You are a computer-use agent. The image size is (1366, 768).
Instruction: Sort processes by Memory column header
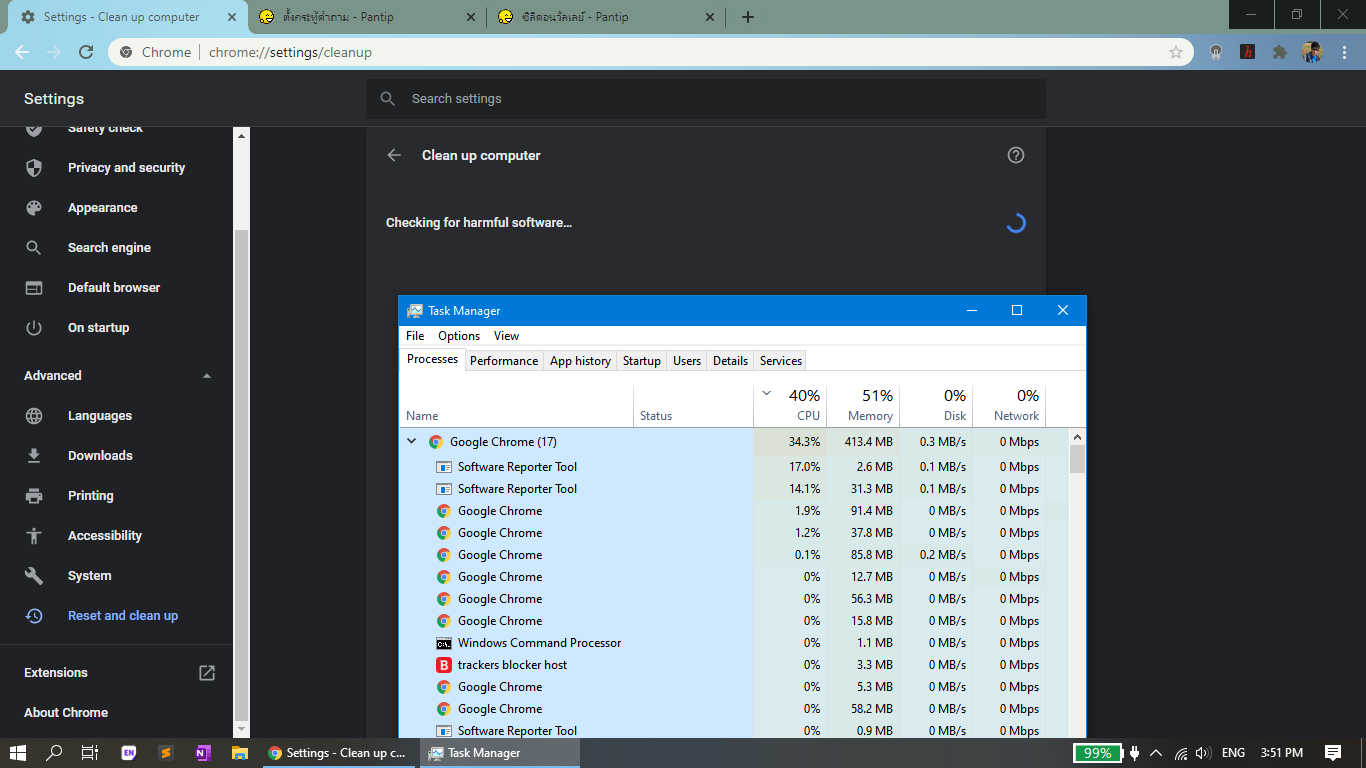pos(863,405)
